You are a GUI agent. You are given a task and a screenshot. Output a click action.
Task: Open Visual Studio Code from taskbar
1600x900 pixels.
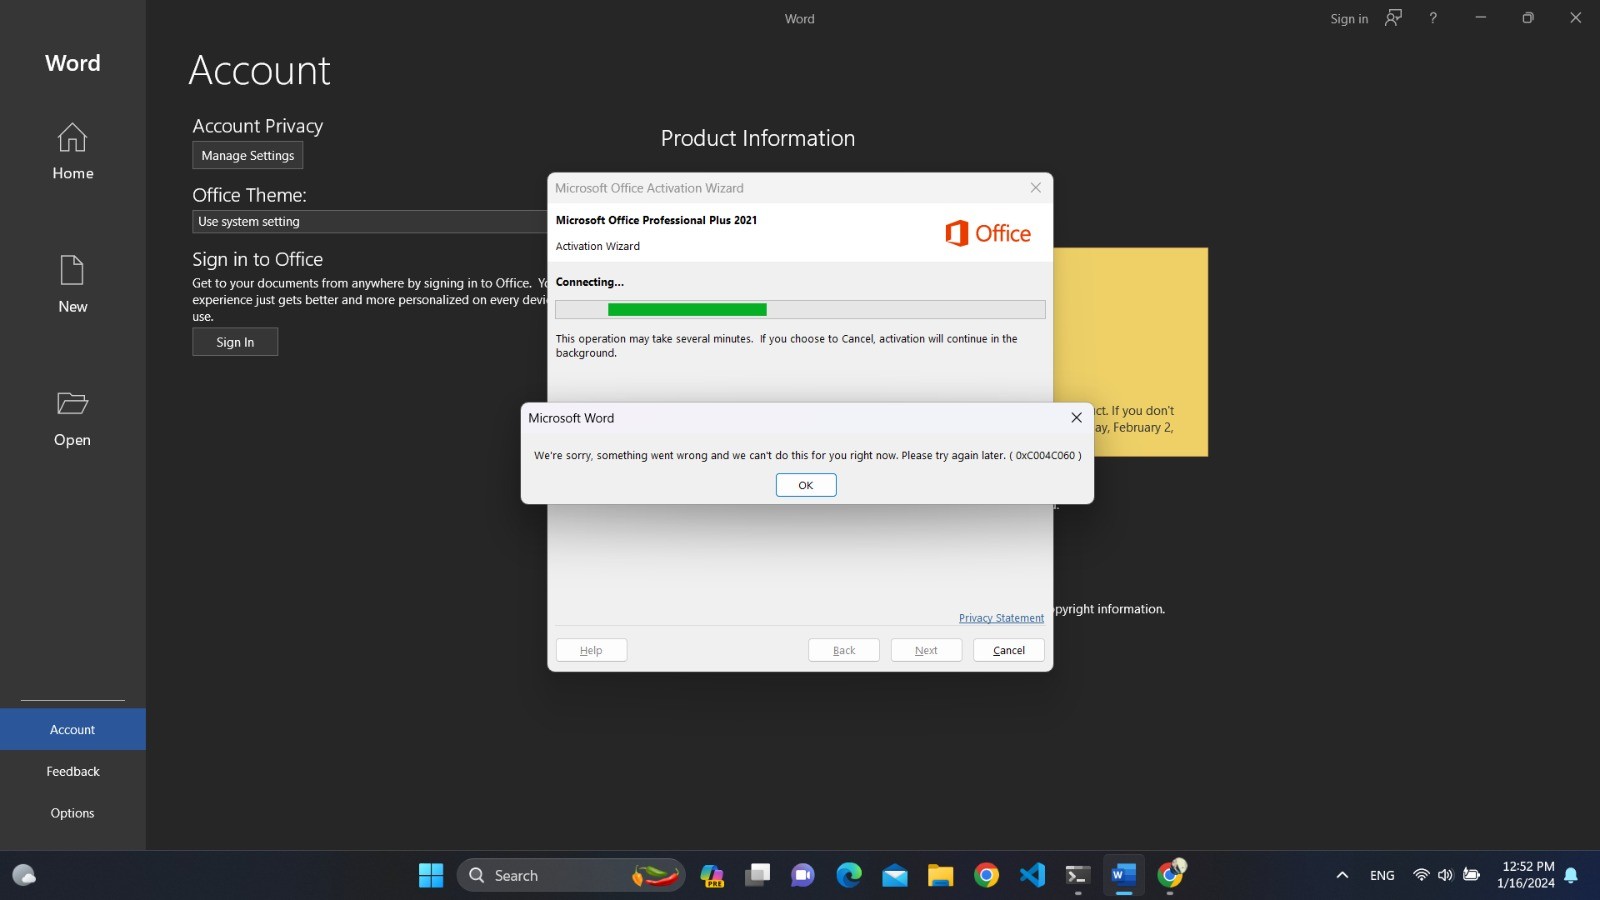[x=1032, y=875]
